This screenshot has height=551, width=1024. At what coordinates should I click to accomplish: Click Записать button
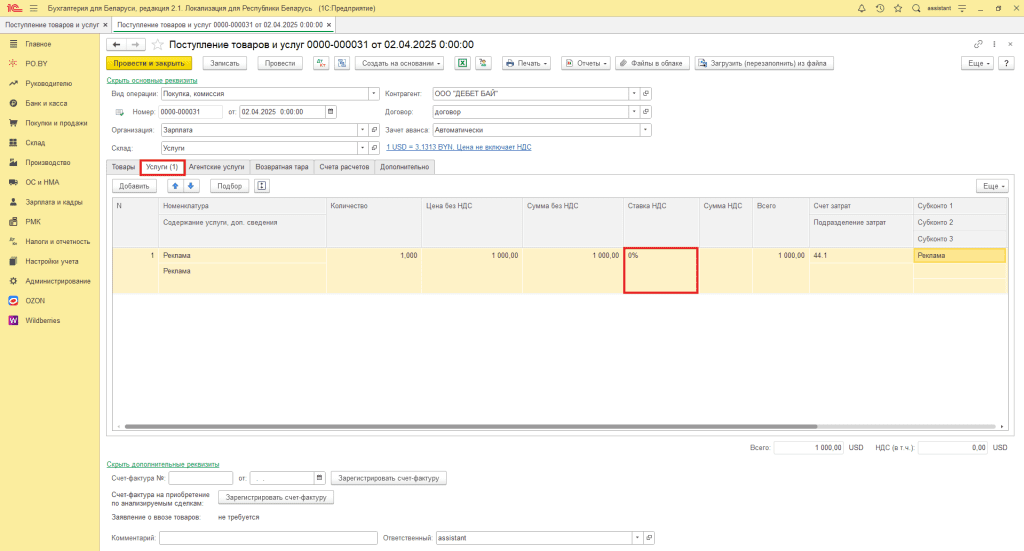click(225, 63)
